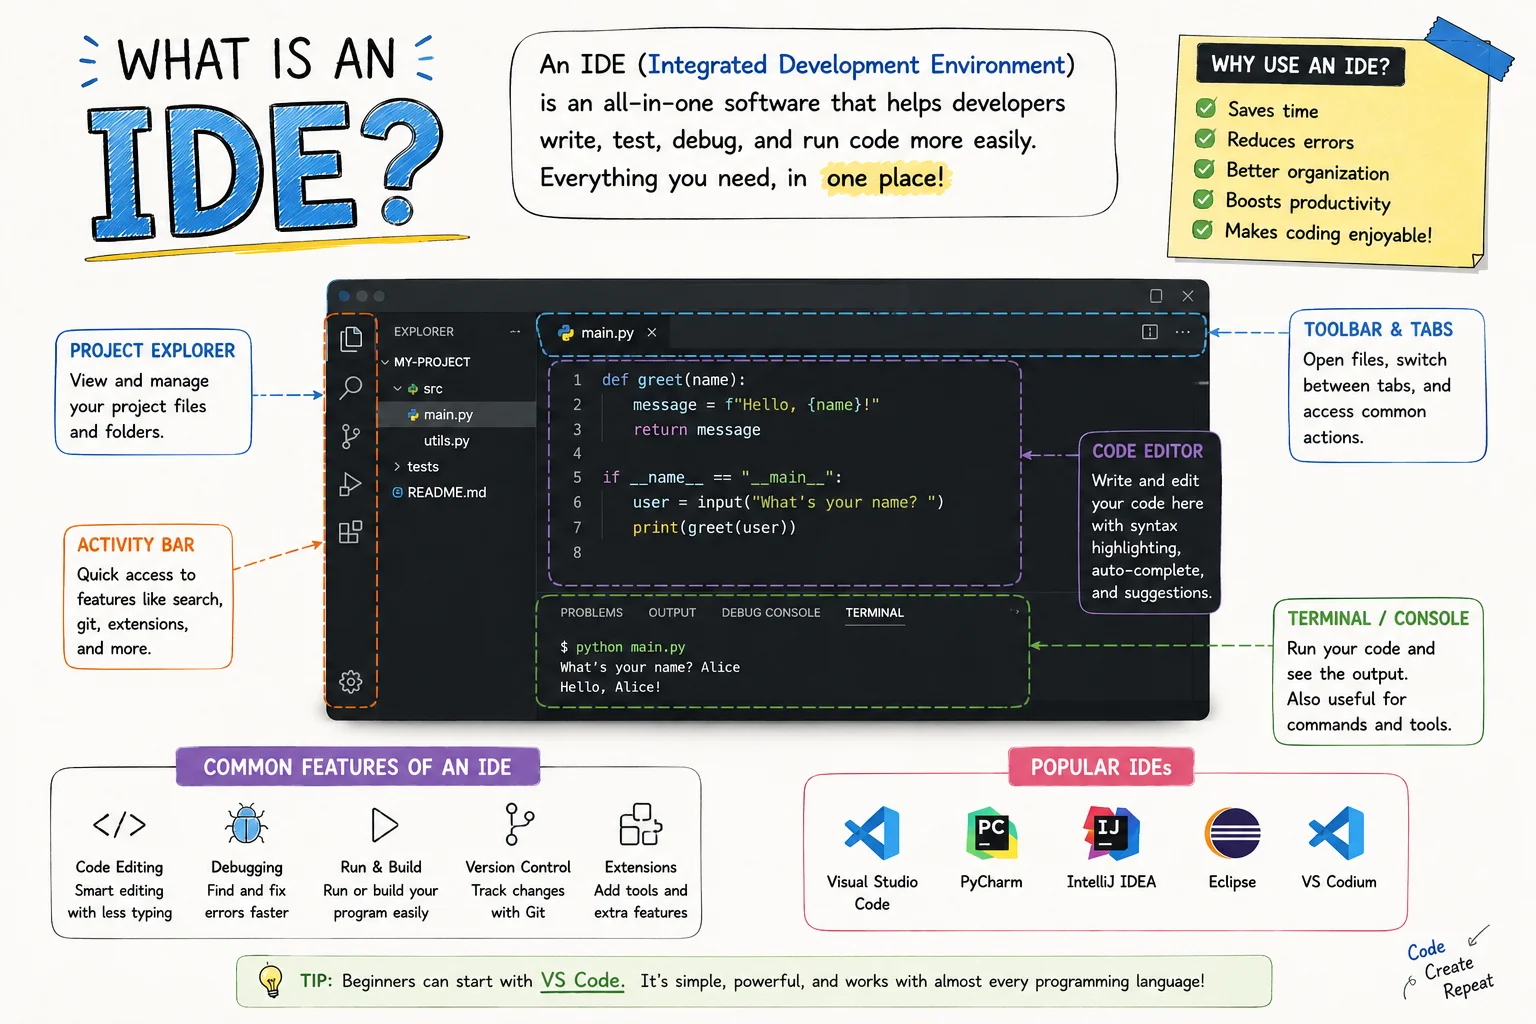Click the WHY USE AN IDE? label
This screenshot has width=1536, height=1024.
[x=1300, y=66]
